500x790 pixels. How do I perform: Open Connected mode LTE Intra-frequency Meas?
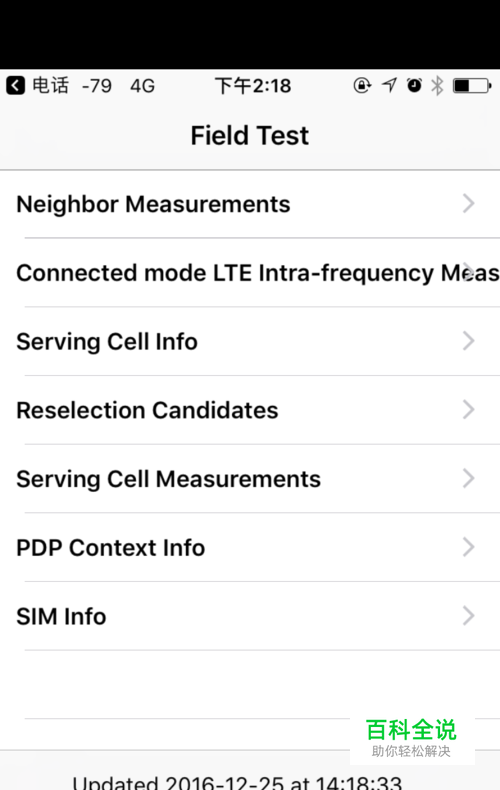click(x=250, y=273)
